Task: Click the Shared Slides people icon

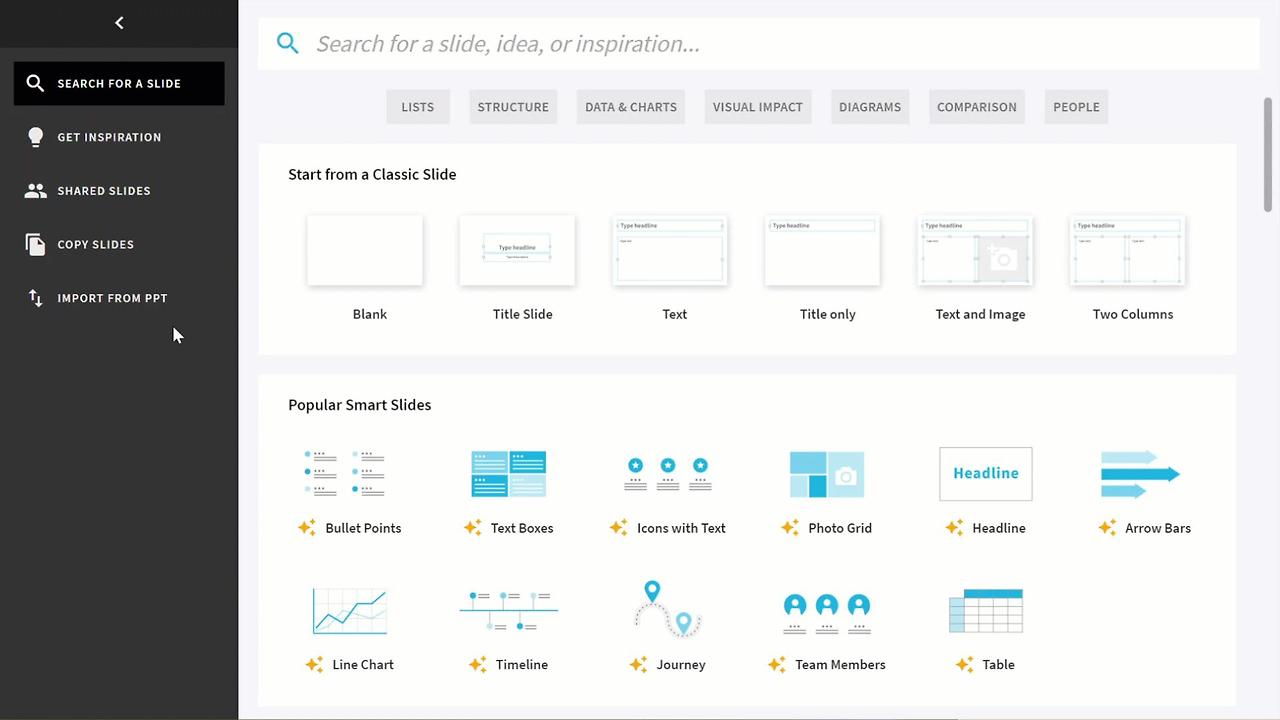Action: [x=35, y=191]
